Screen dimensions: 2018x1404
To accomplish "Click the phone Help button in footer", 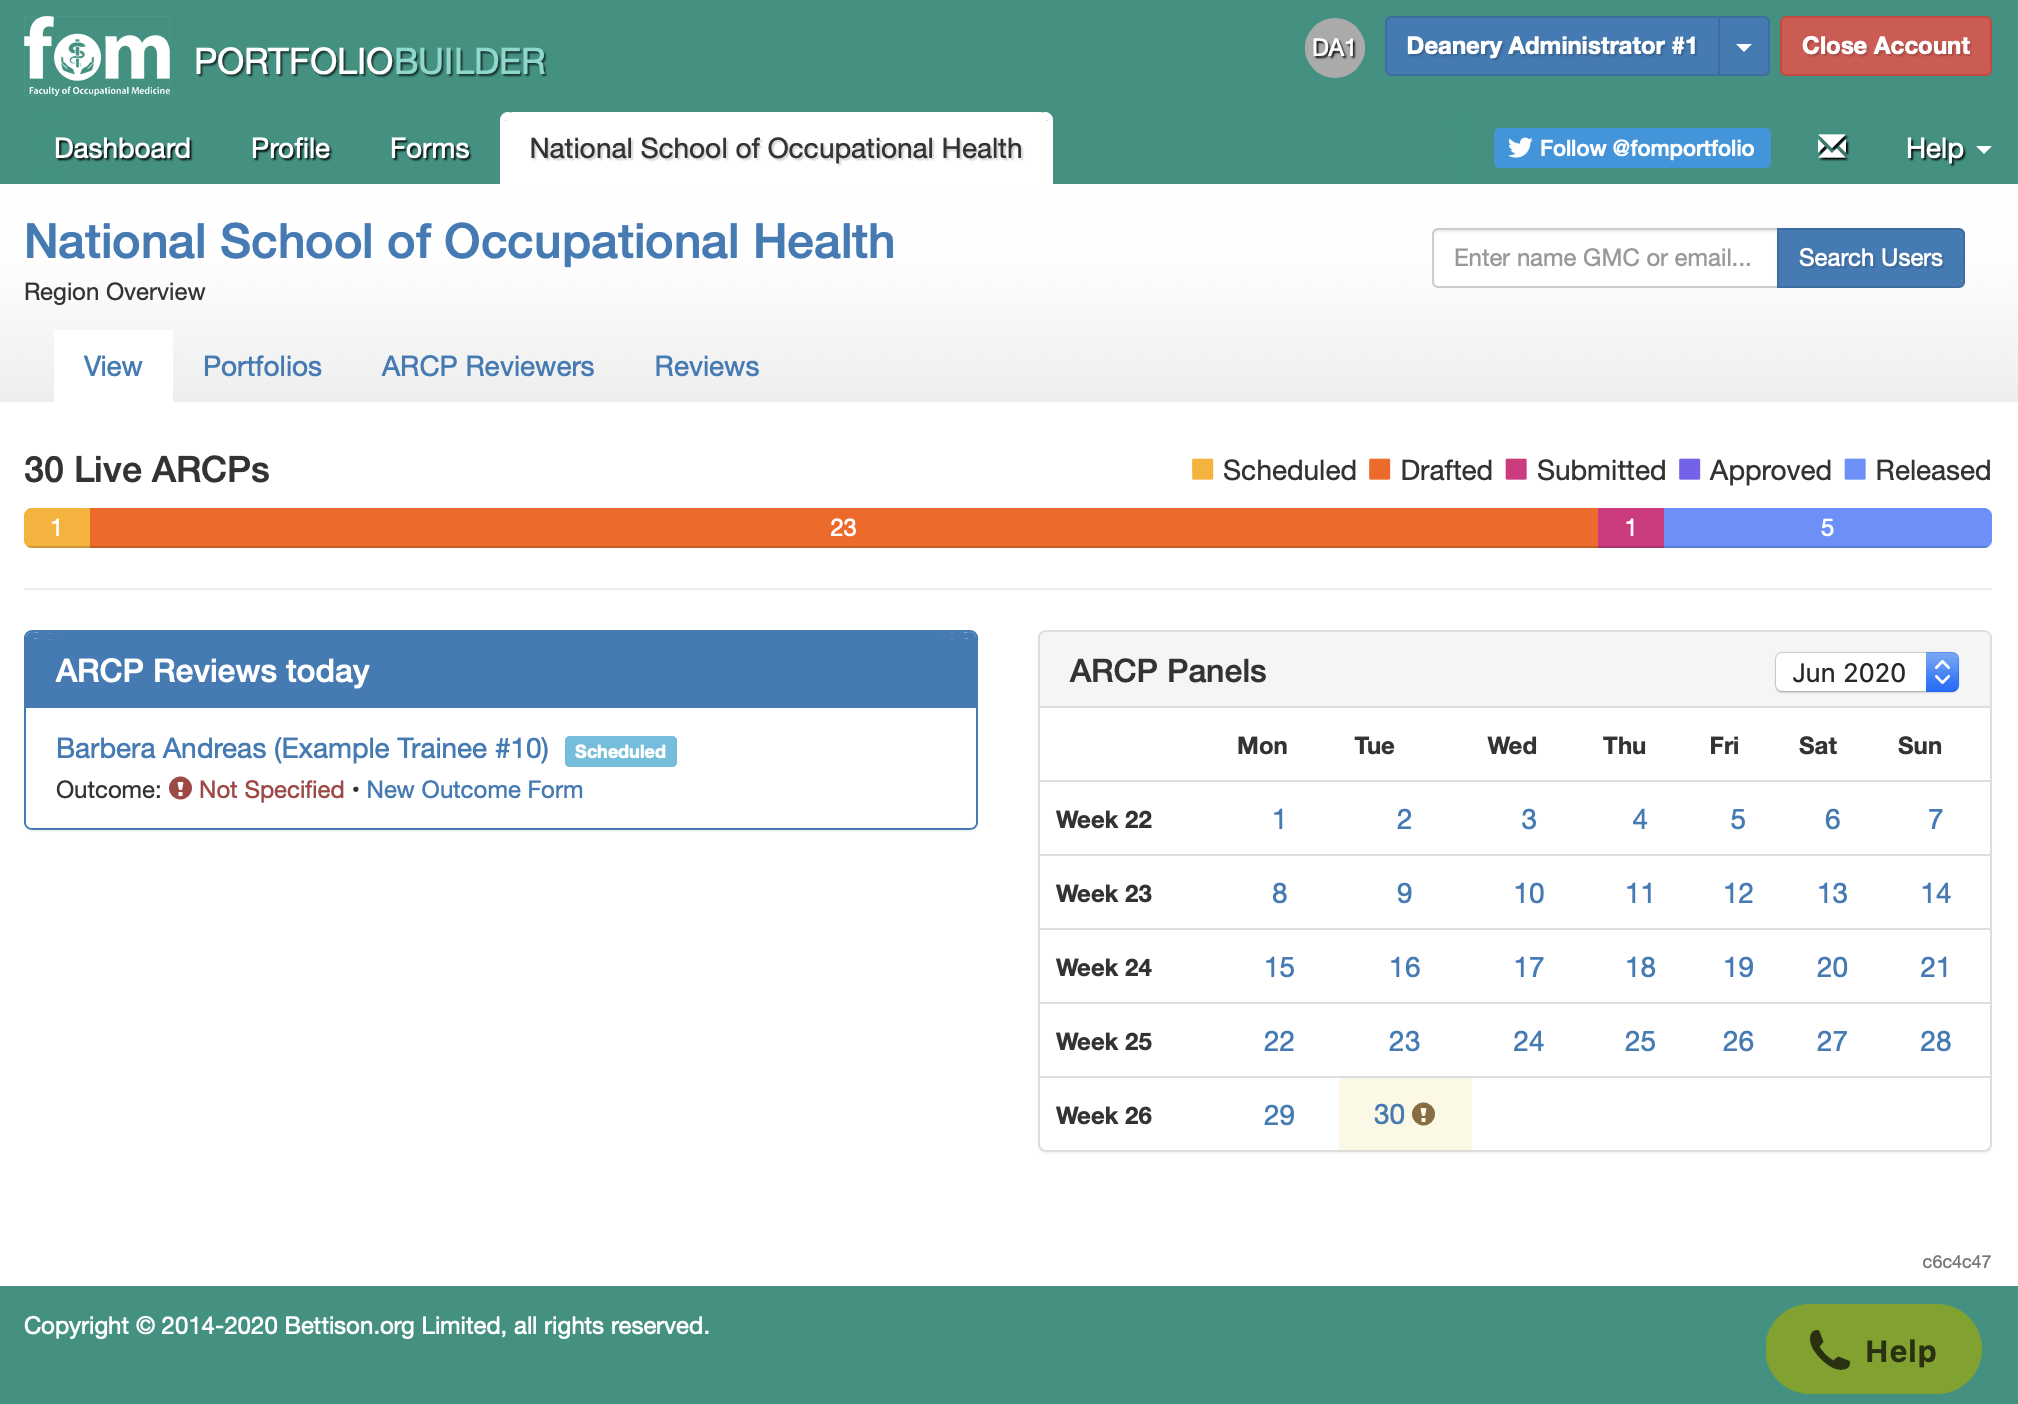I will tap(1873, 1349).
